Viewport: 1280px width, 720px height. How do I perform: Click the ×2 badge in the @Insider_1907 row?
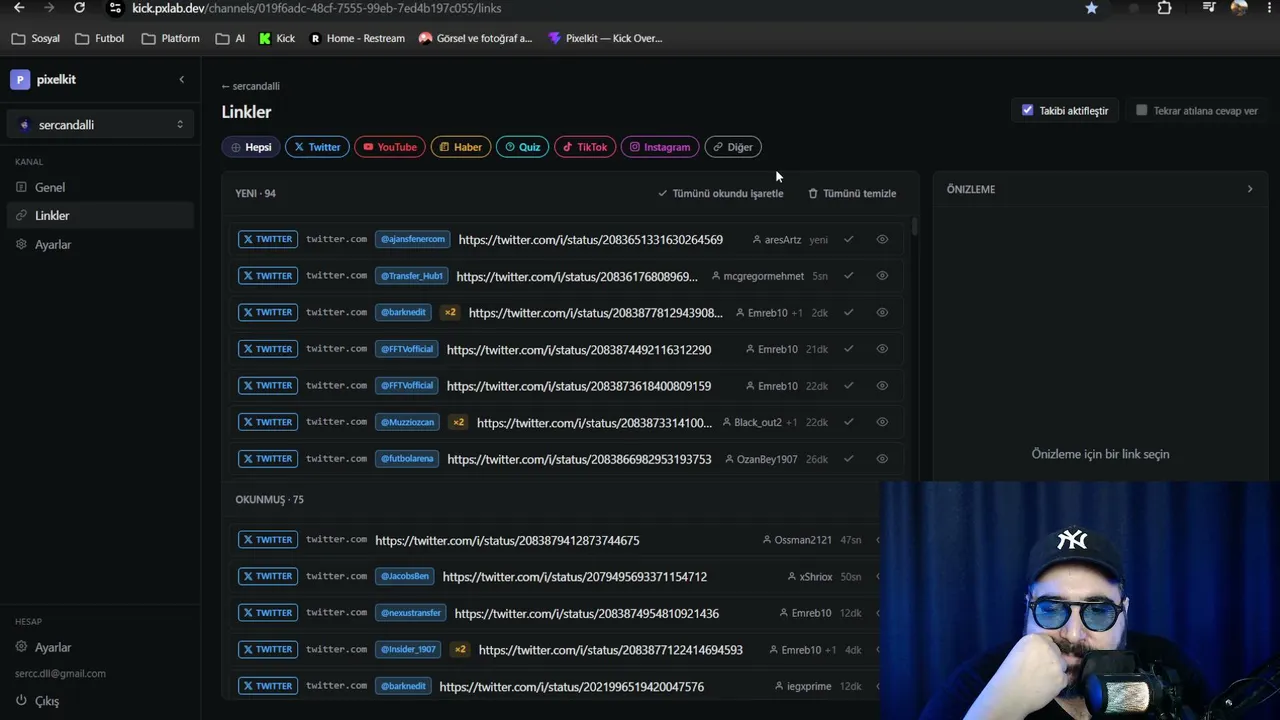(460, 650)
